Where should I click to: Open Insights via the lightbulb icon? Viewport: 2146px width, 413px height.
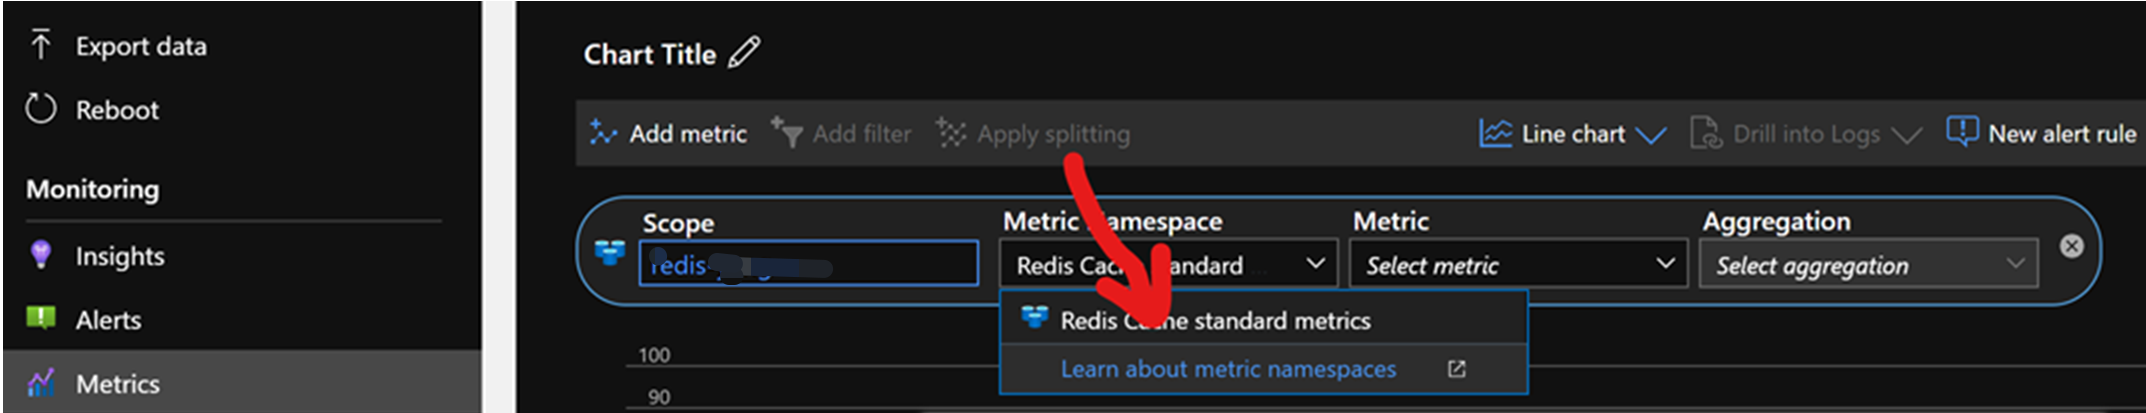tap(40, 255)
